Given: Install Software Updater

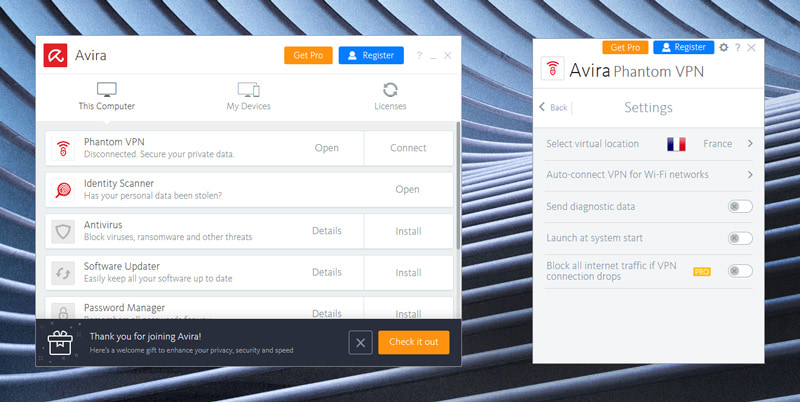Looking at the screenshot, I should [x=408, y=272].
